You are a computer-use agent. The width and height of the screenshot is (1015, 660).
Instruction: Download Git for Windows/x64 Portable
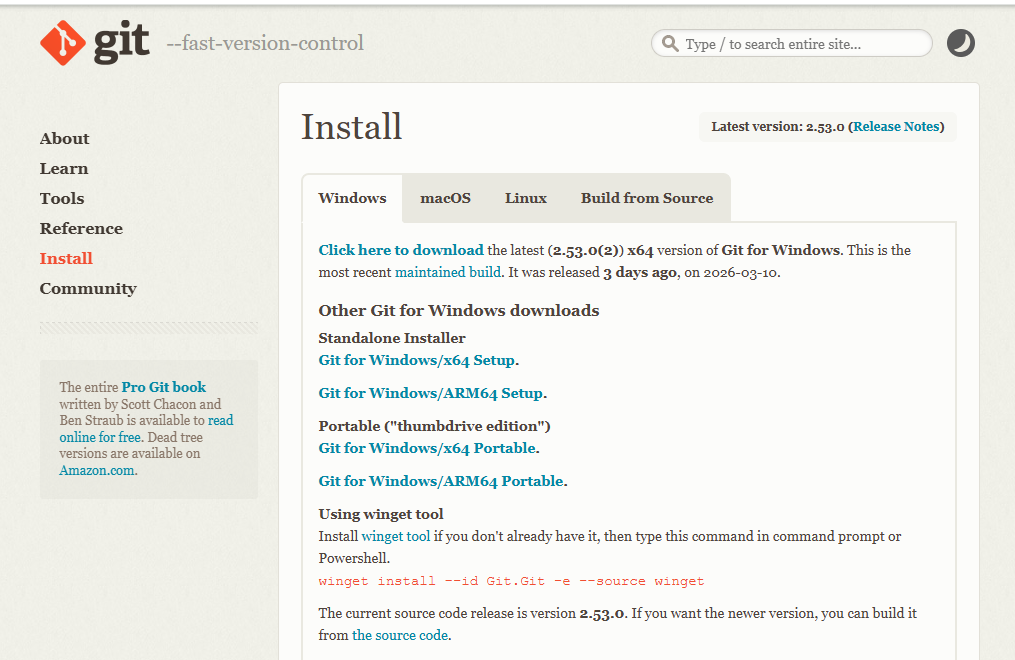click(x=427, y=448)
